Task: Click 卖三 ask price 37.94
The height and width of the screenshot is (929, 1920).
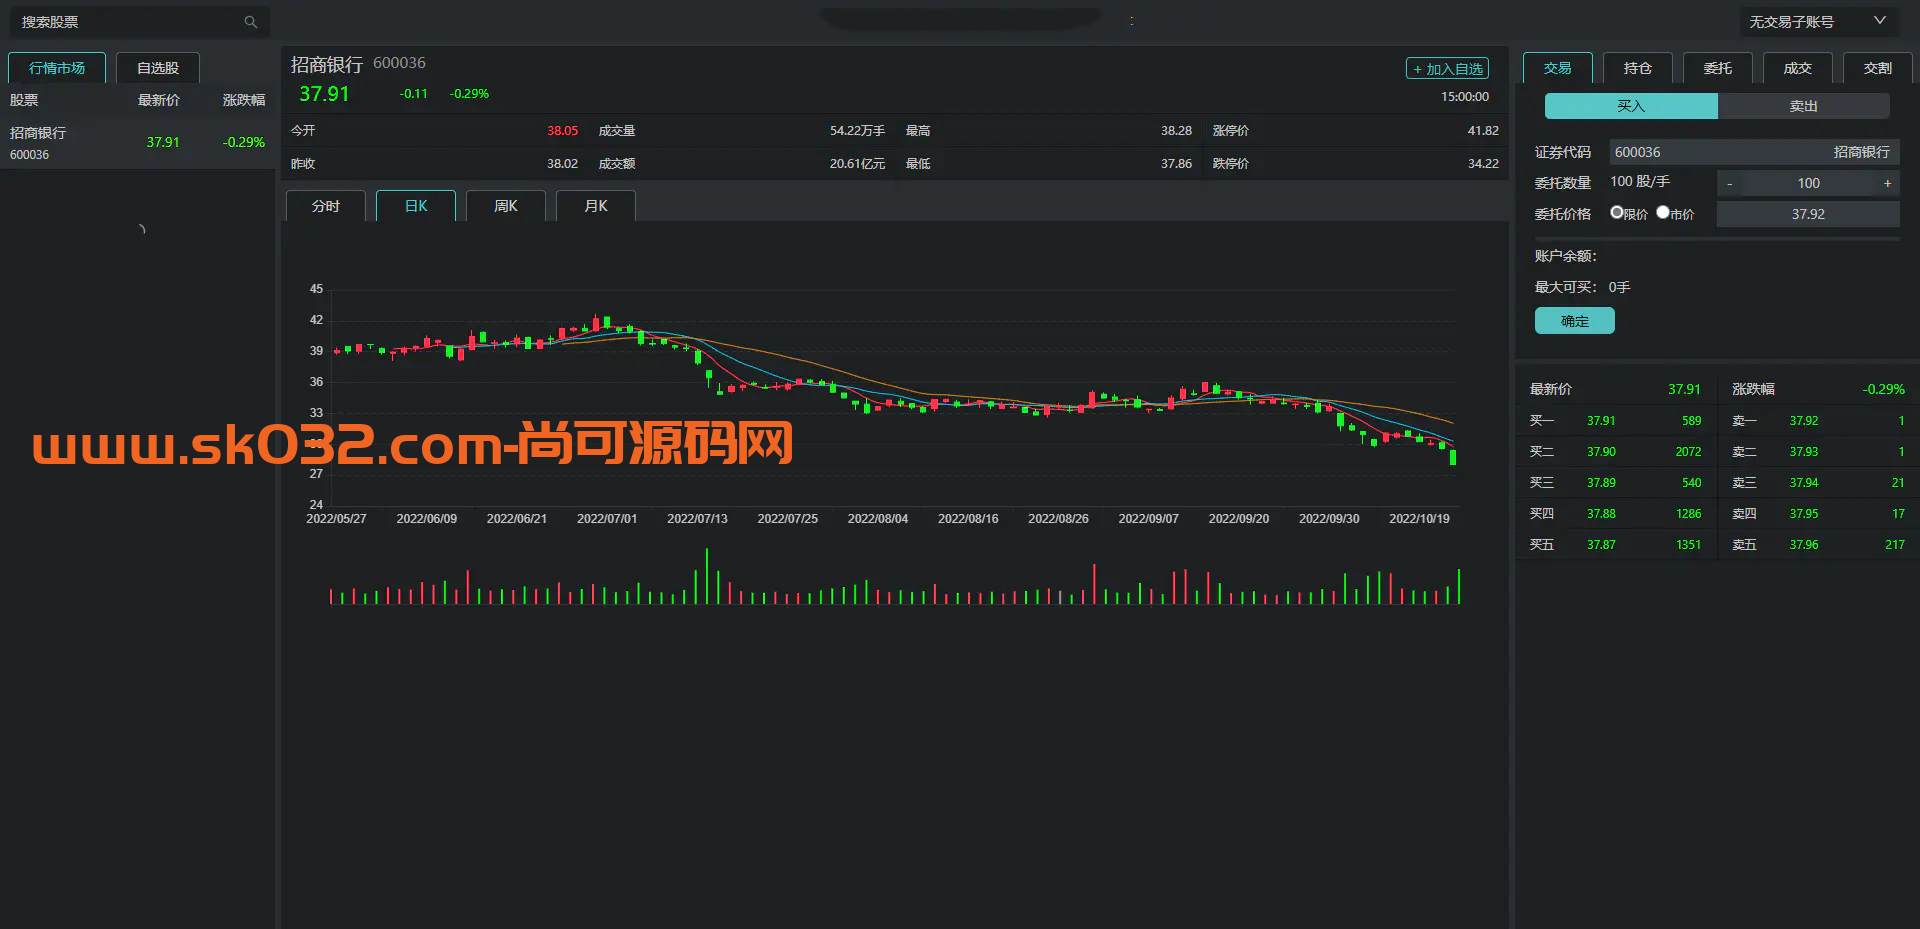Action: tap(1804, 483)
